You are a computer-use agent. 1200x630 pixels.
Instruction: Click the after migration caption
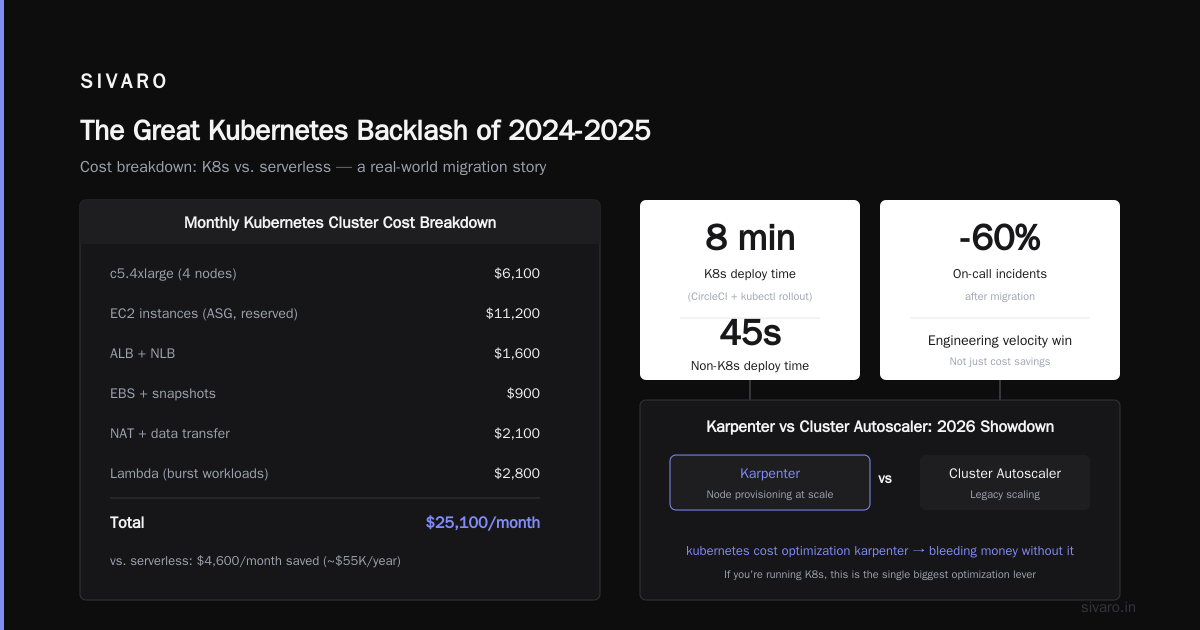(x=1000, y=296)
